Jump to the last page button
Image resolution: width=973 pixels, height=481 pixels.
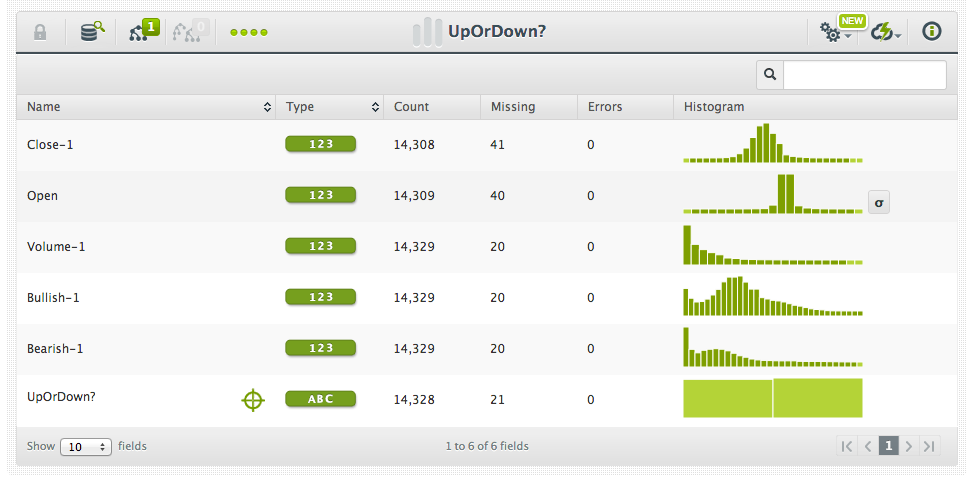930,446
